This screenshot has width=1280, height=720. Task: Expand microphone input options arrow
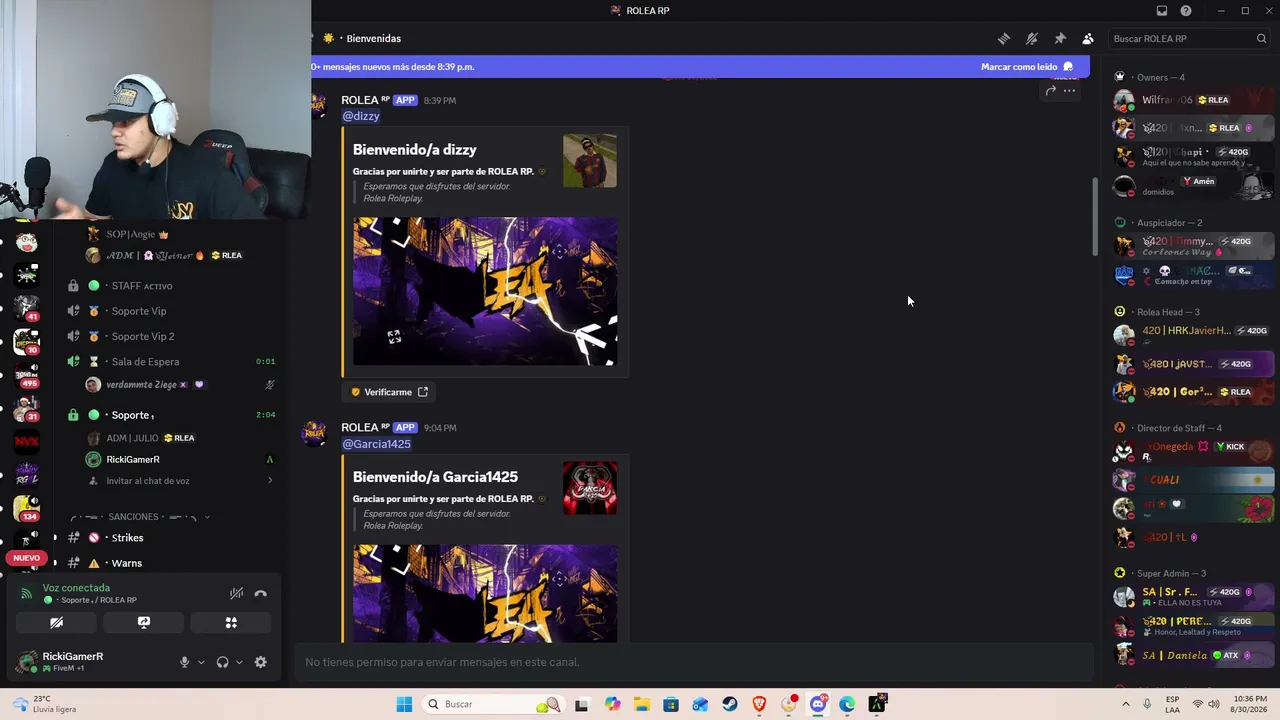tap(201, 662)
